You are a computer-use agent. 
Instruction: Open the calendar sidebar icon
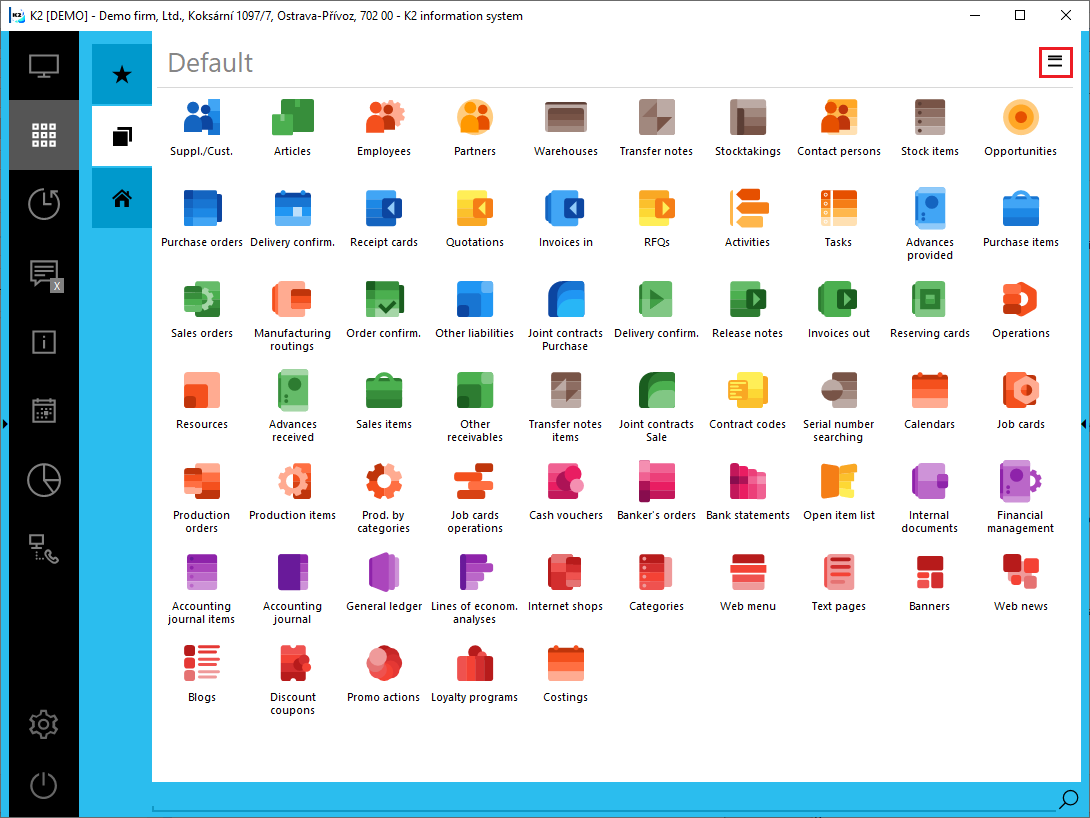(x=44, y=411)
